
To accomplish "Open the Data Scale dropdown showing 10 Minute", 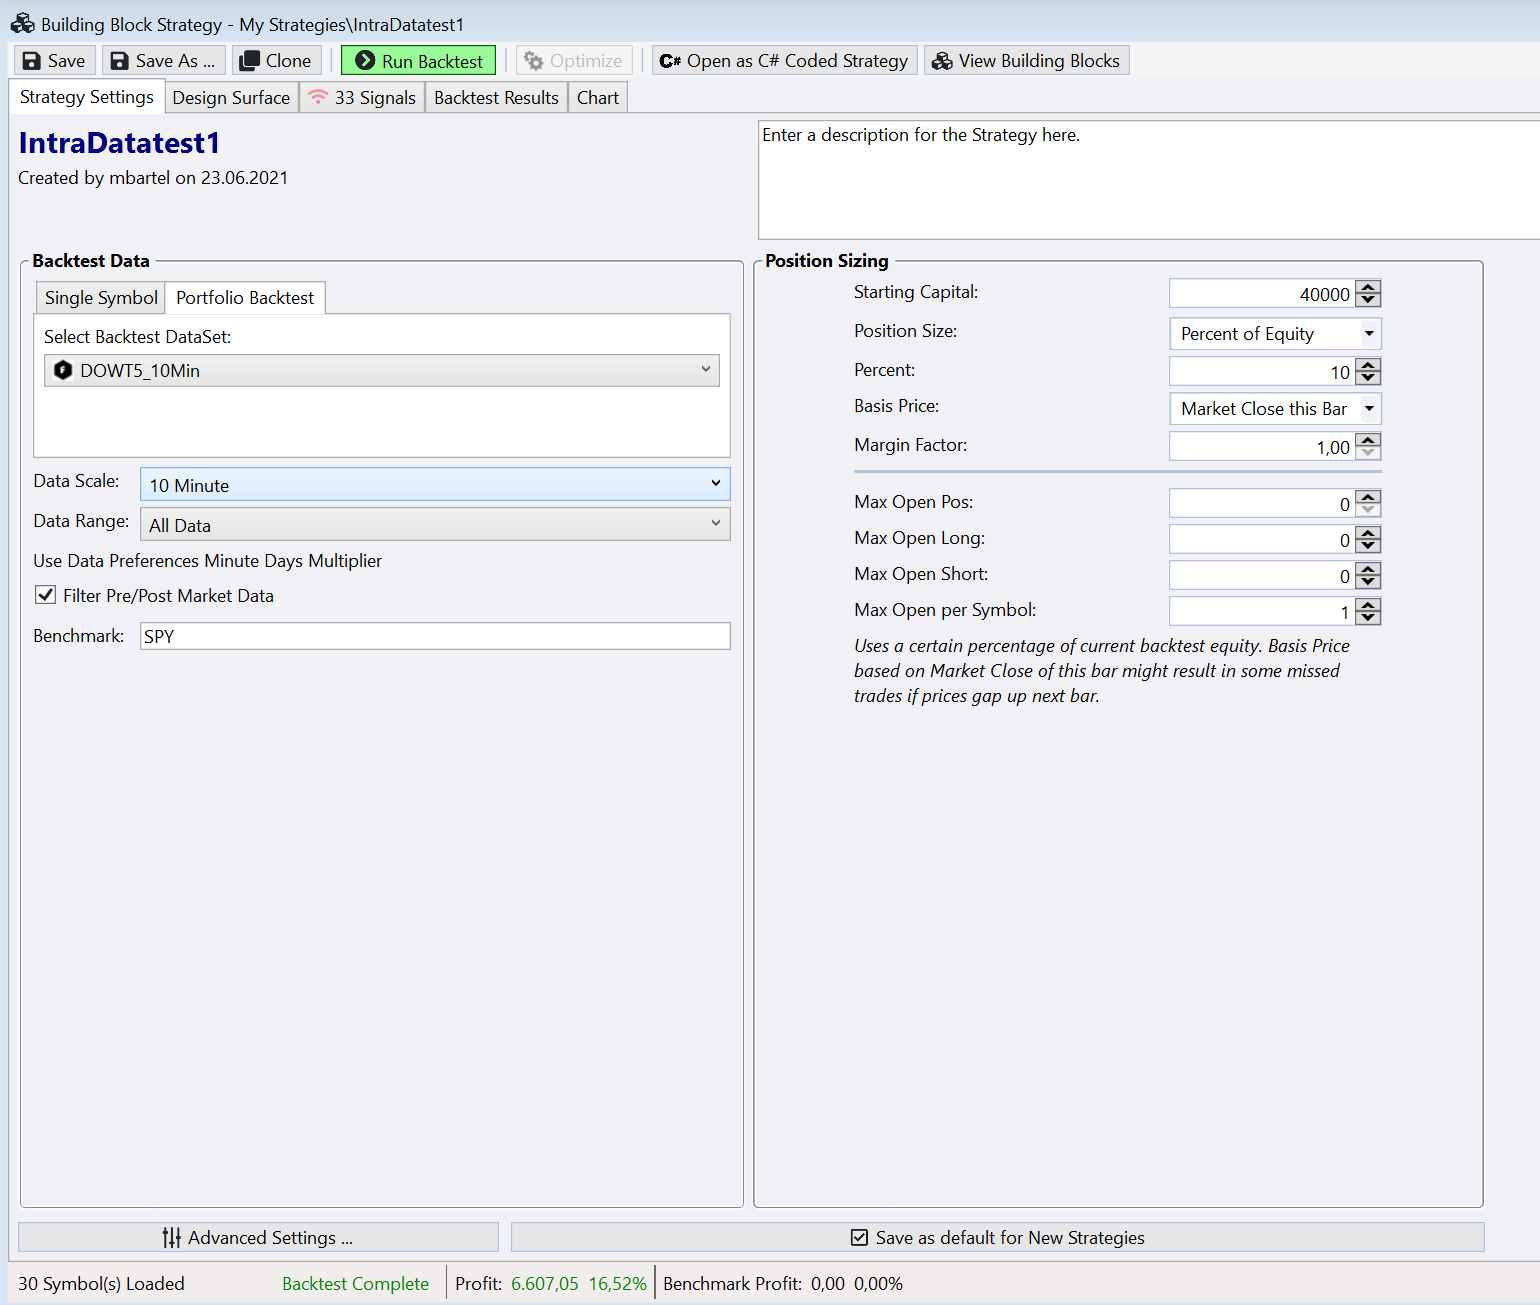I will (716, 484).
